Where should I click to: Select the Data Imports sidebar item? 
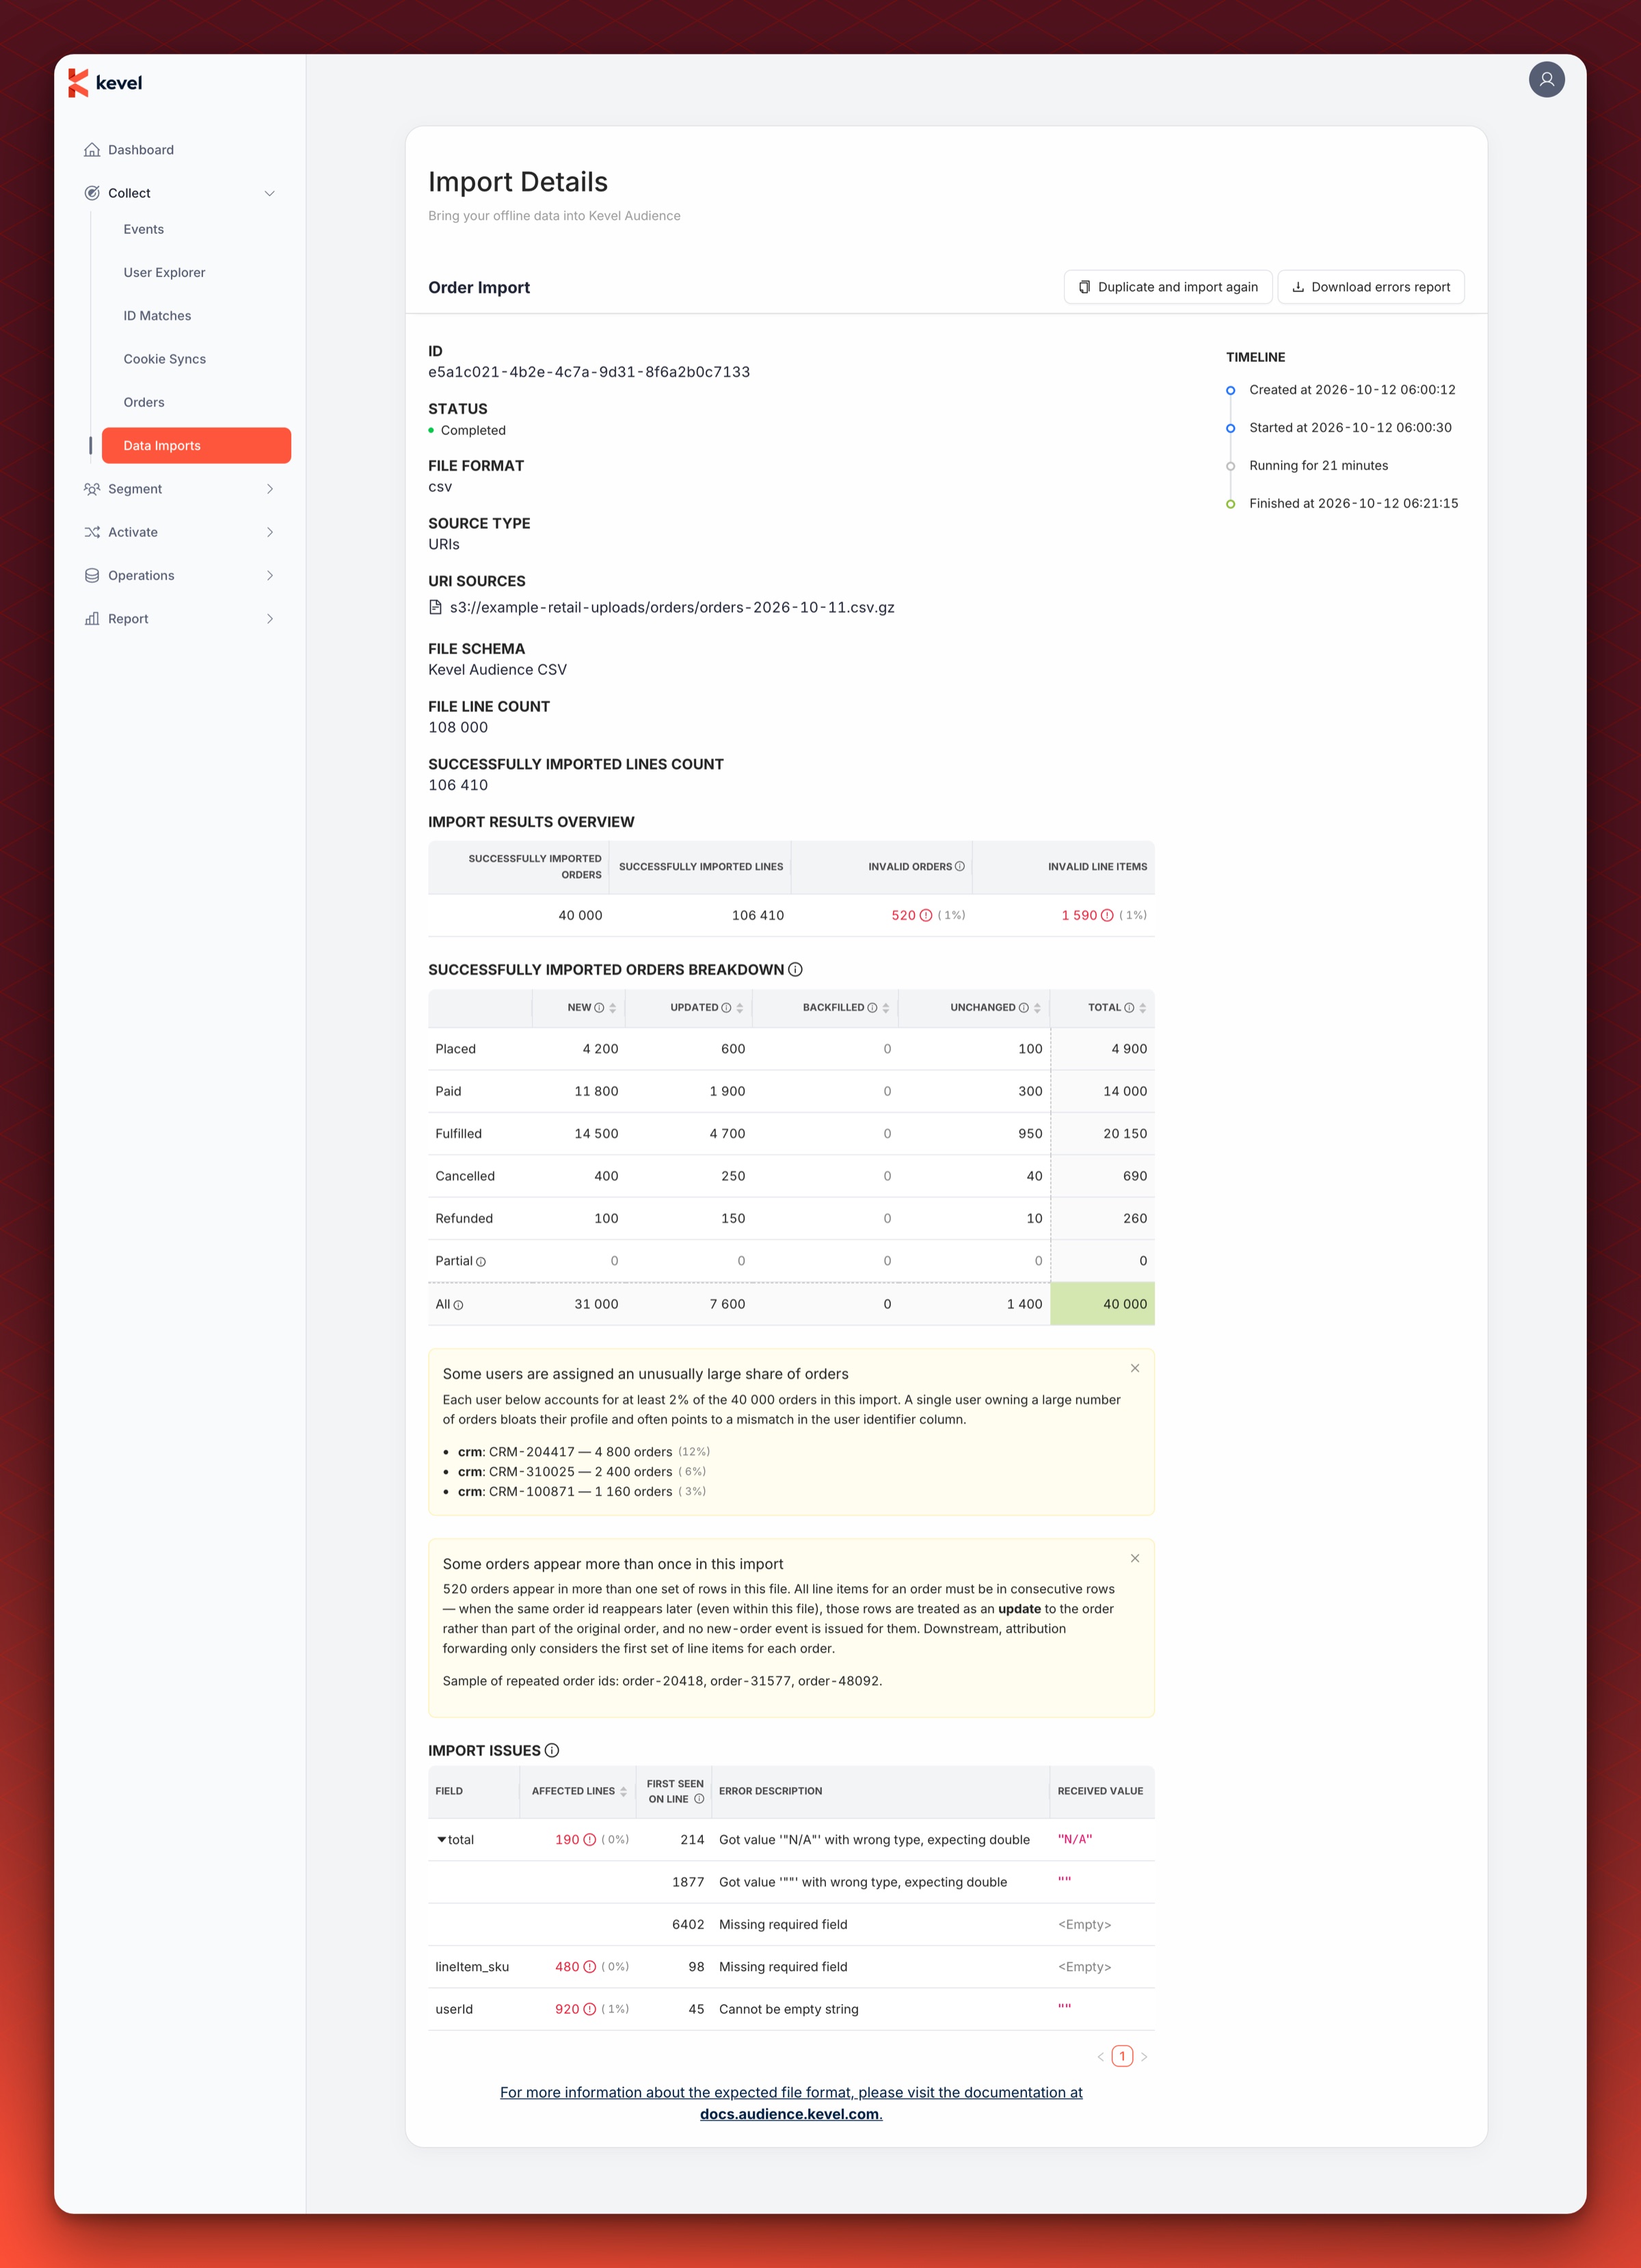pyautogui.click(x=196, y=446)
